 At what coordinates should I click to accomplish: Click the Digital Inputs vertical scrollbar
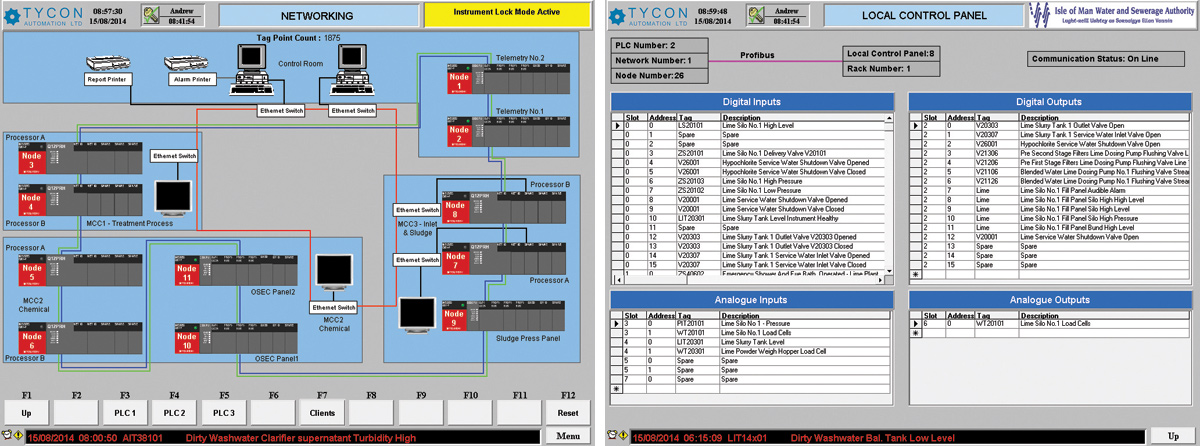[x=889, y=200]
